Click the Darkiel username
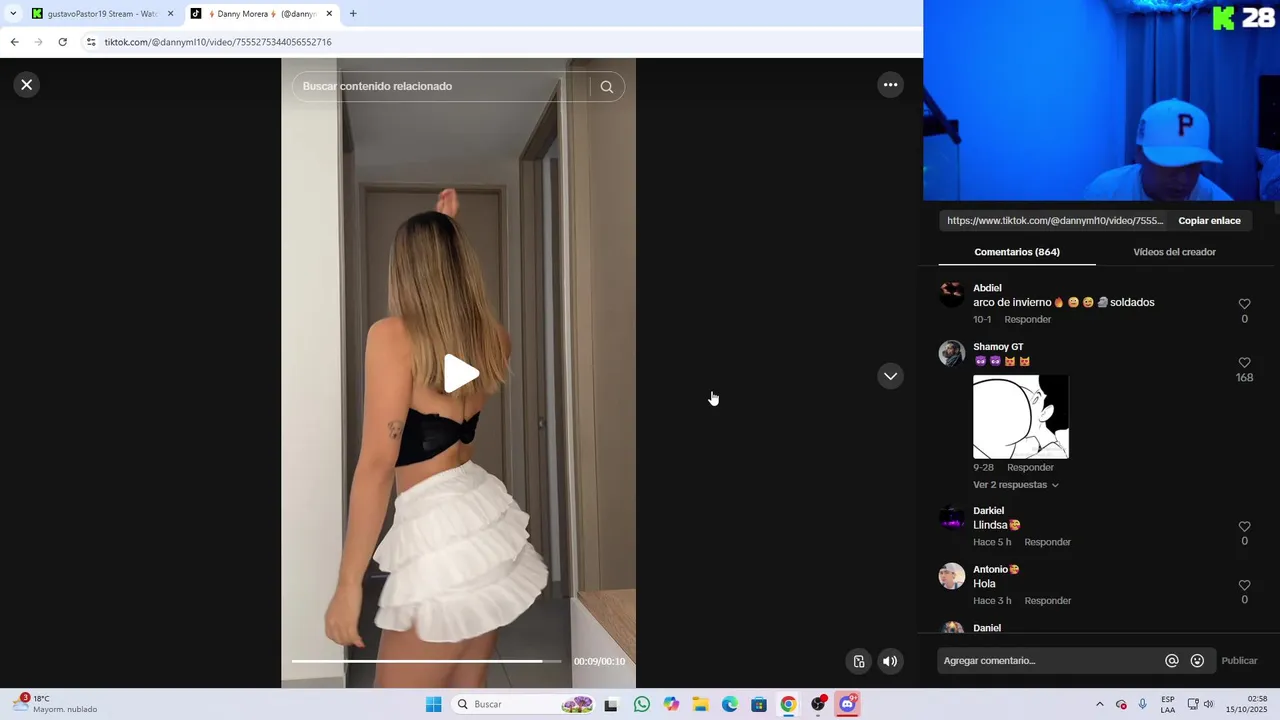Viewport: 1280px width, 720px height. tap(988, 511)
